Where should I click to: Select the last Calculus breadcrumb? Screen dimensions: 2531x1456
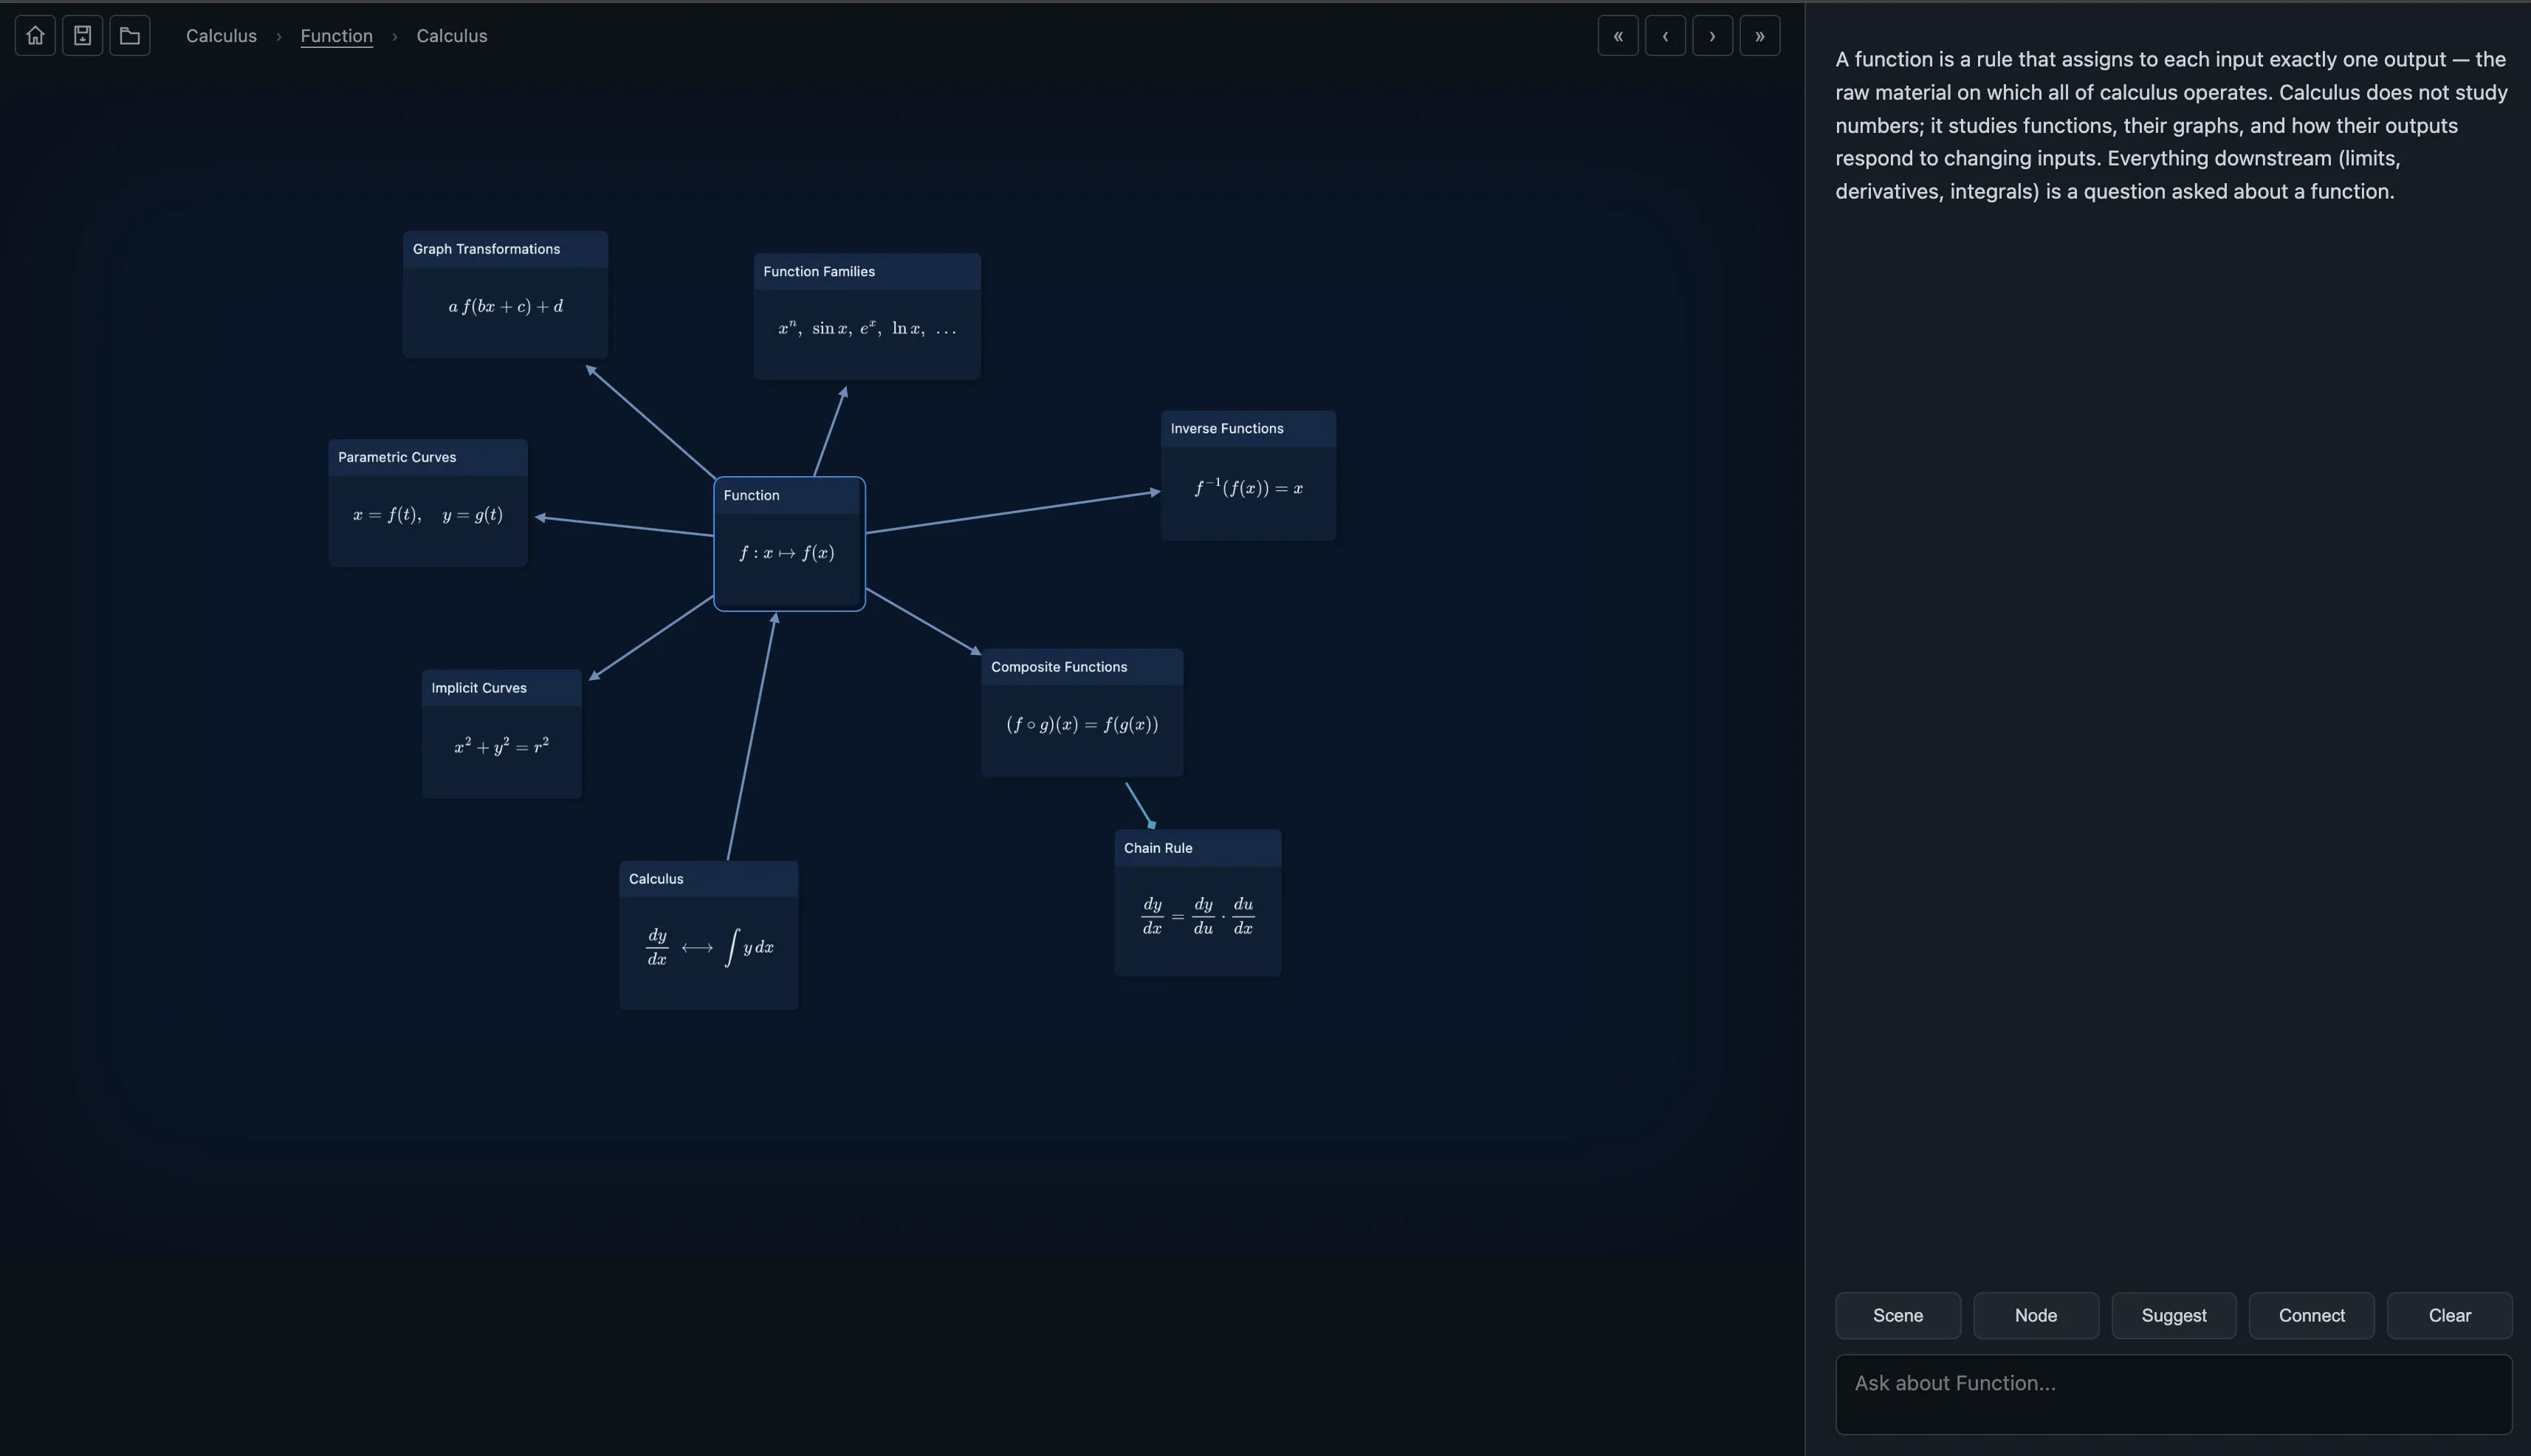point(452,36)
